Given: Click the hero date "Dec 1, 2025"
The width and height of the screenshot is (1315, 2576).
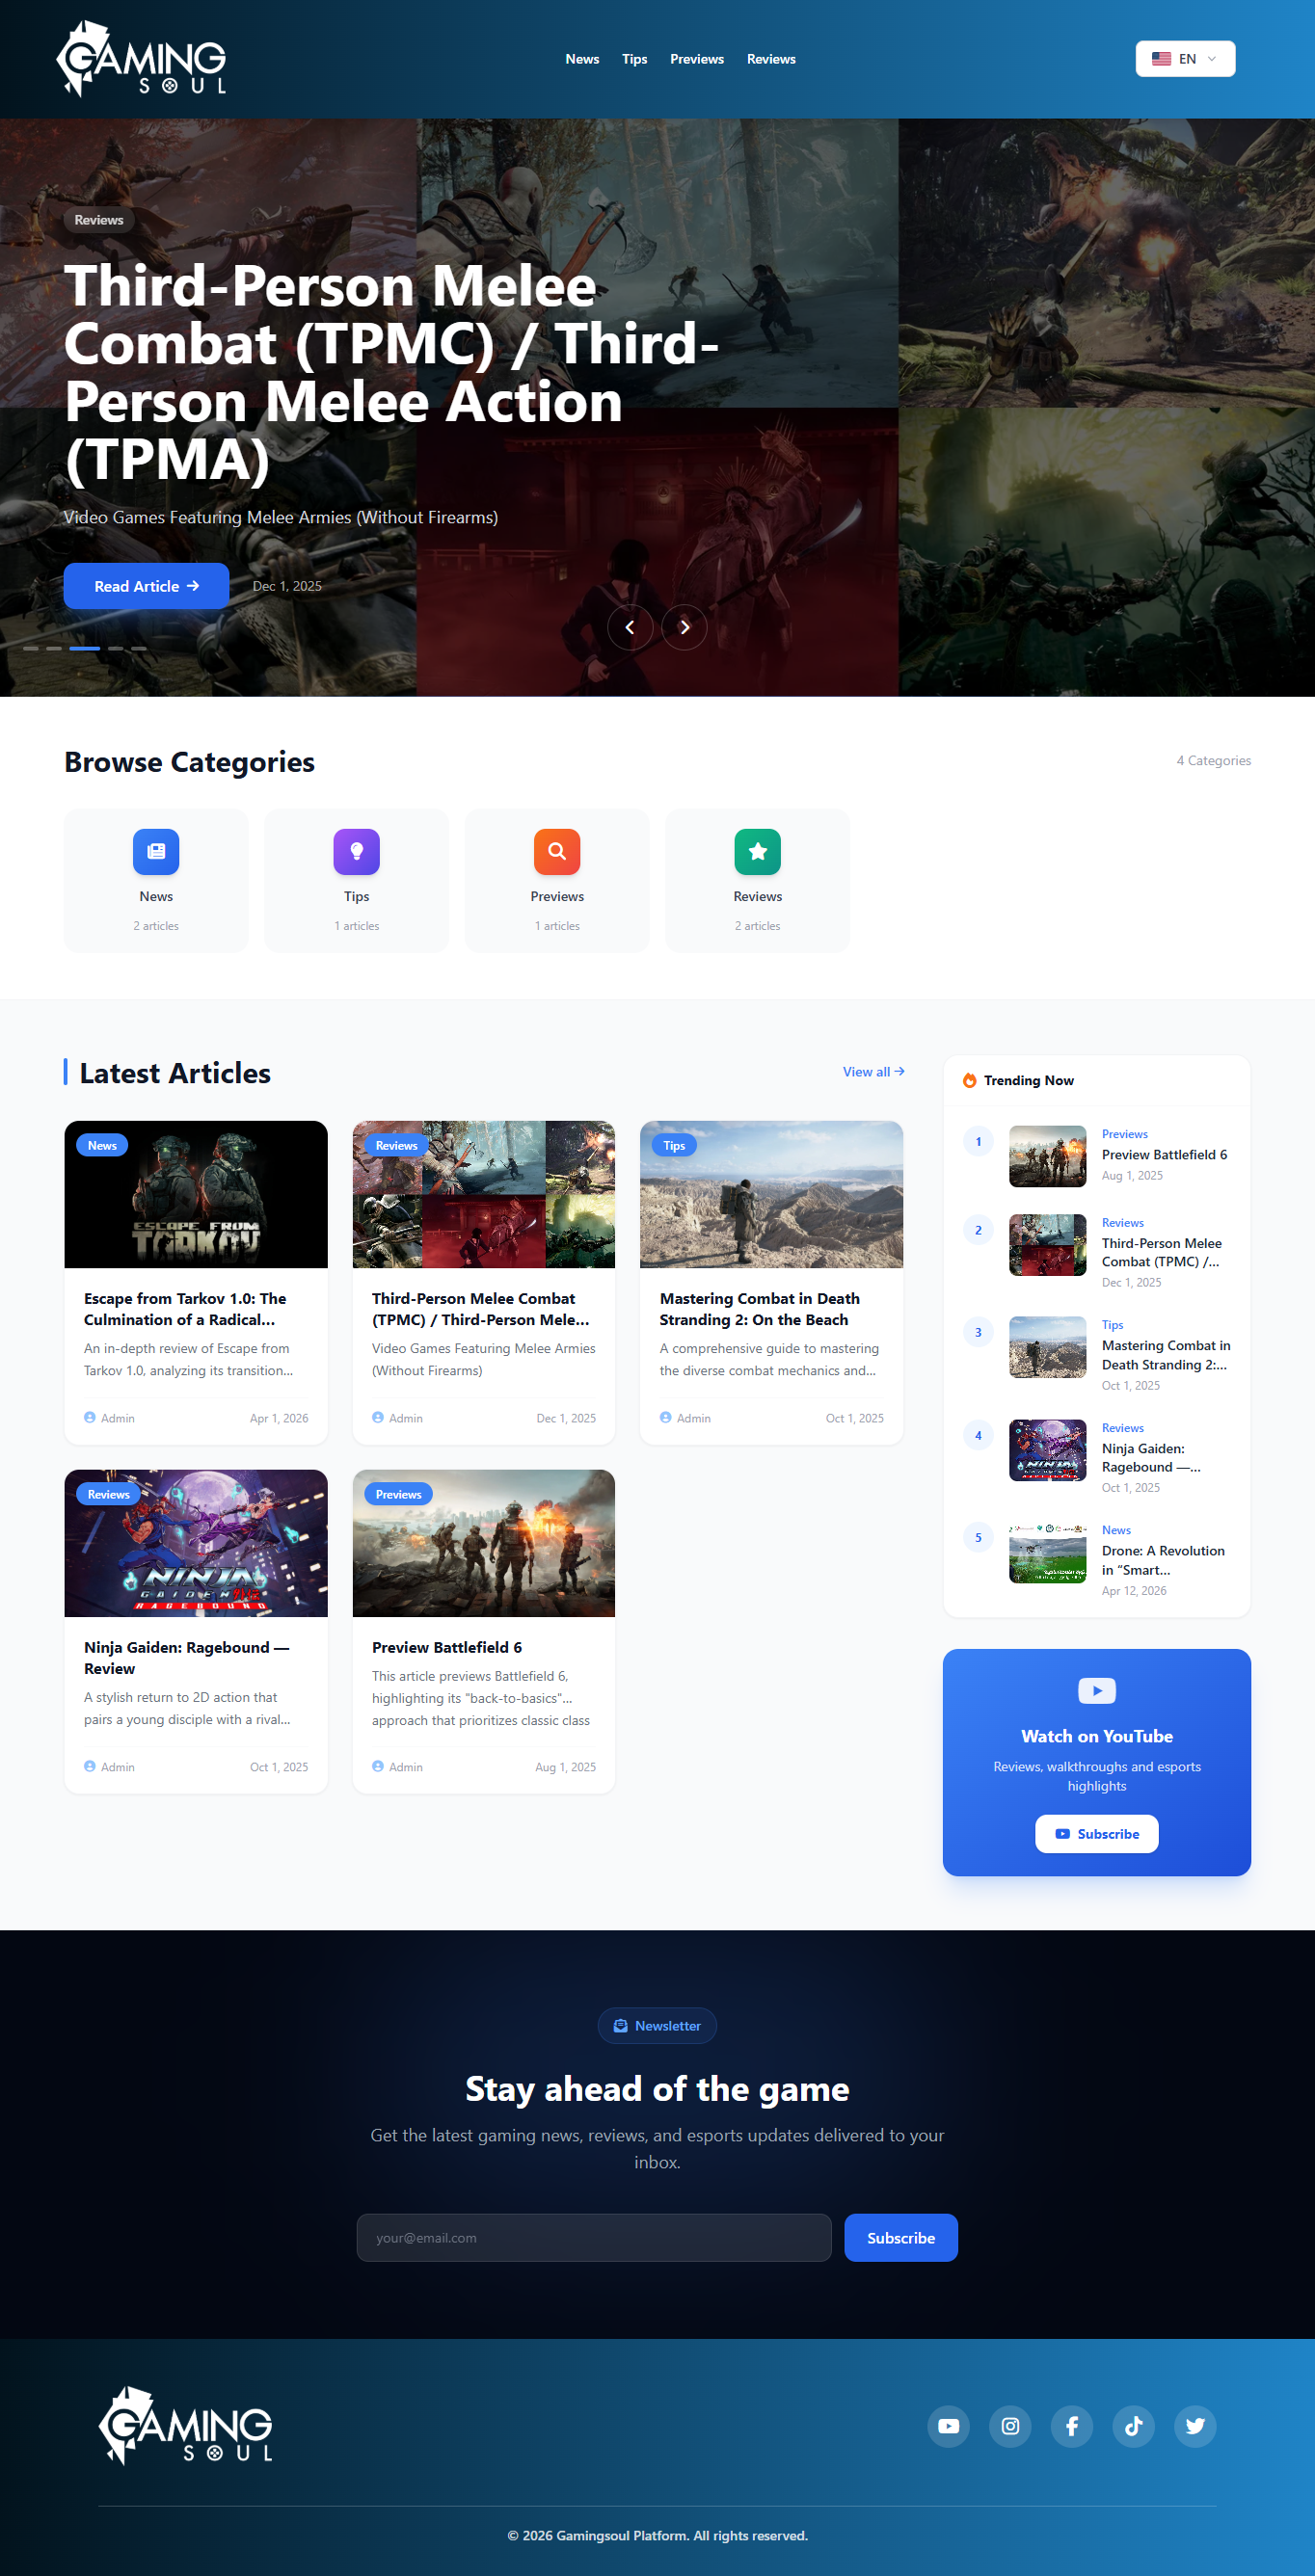Looking at the screenshot, I should 287,586.
